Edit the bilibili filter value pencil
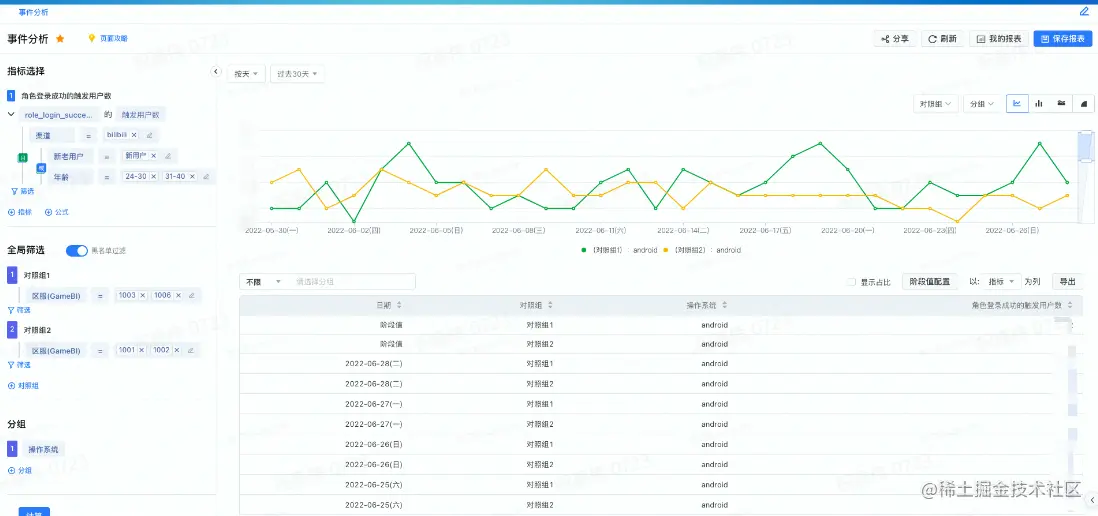The image size is (1098, 516). 149,135
